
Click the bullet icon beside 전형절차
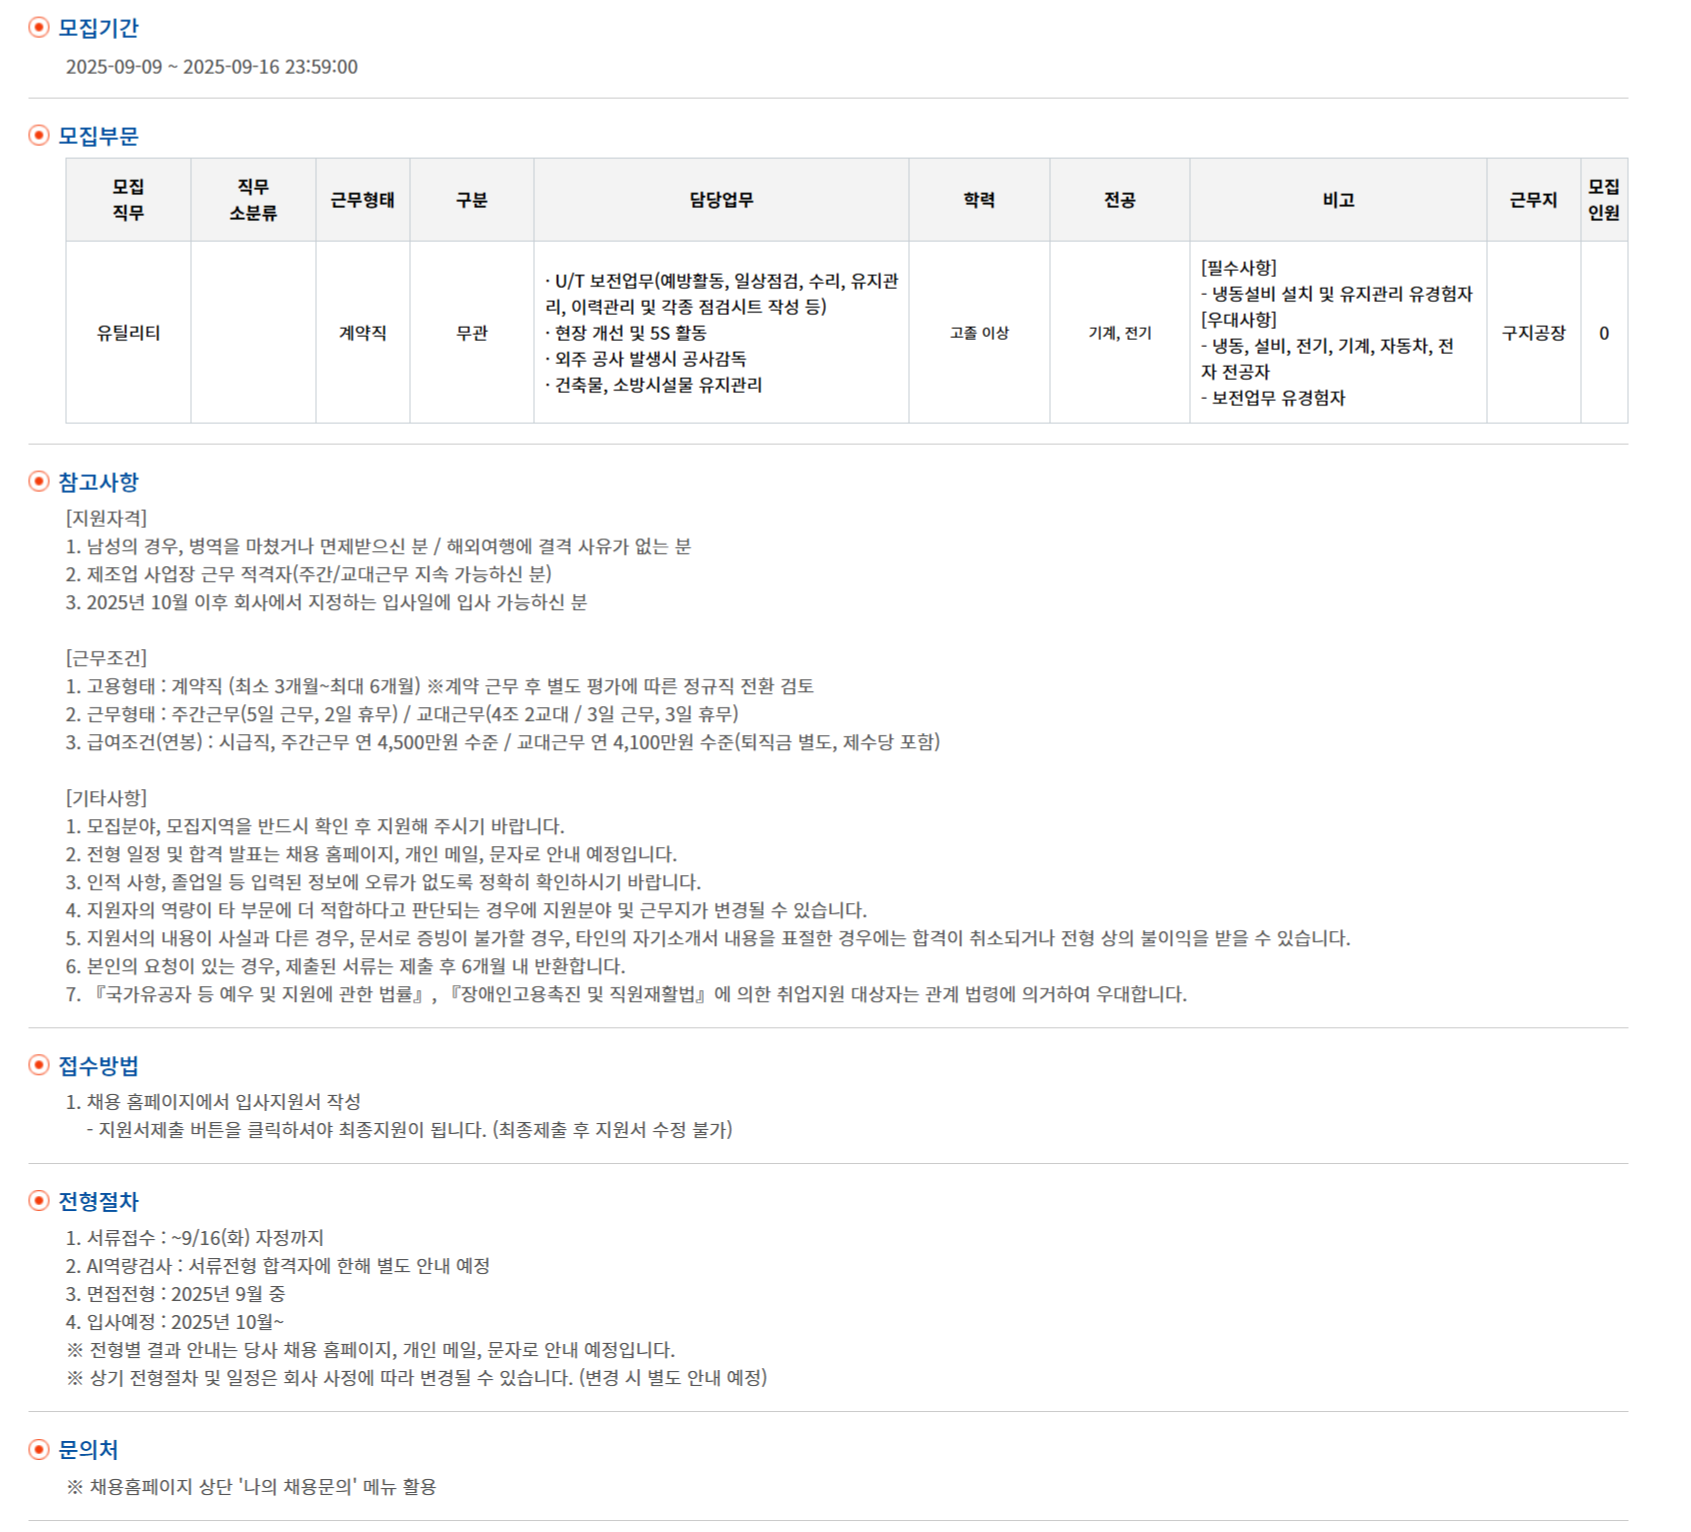[x=39, y=1201]
